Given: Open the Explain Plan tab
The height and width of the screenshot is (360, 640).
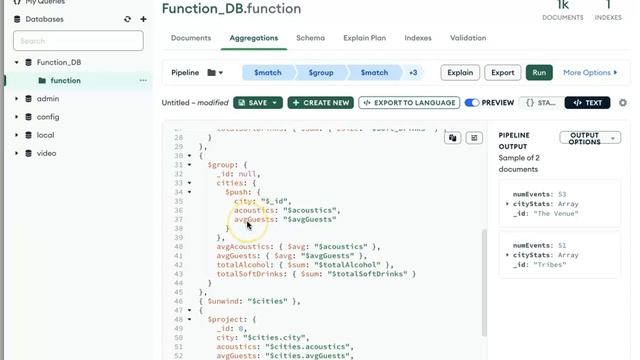Looking at the screenshot, I should 364,38.
